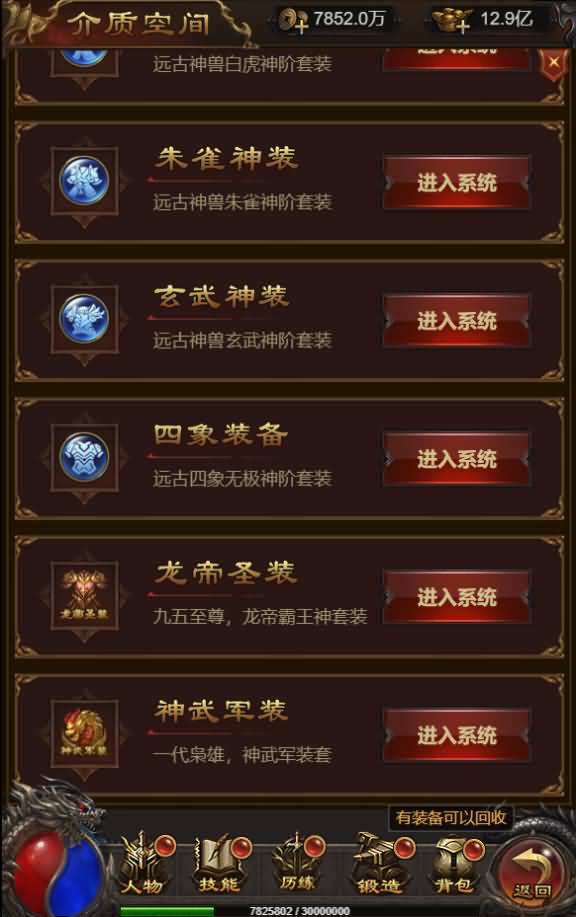Screen dimensions: 576x917
Task: Close the 介质空间 panel with X
Action: click(554, 63)
